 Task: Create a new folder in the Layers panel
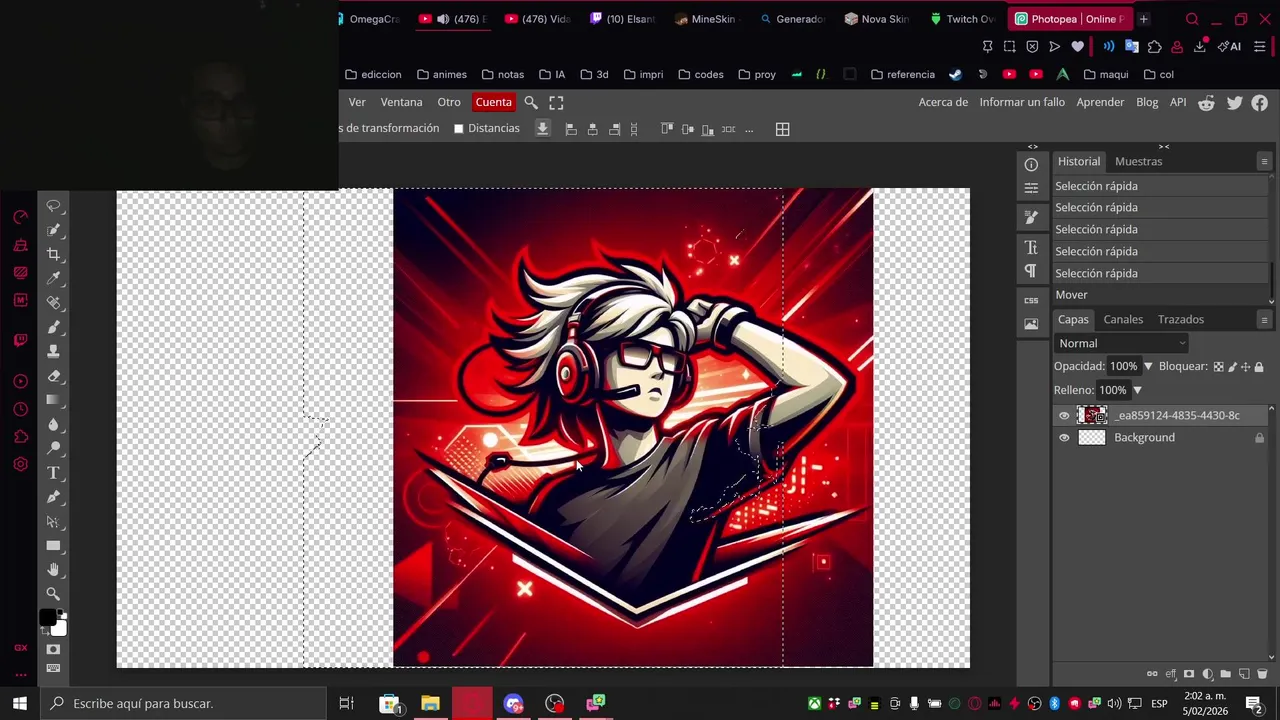point(1225,674)
